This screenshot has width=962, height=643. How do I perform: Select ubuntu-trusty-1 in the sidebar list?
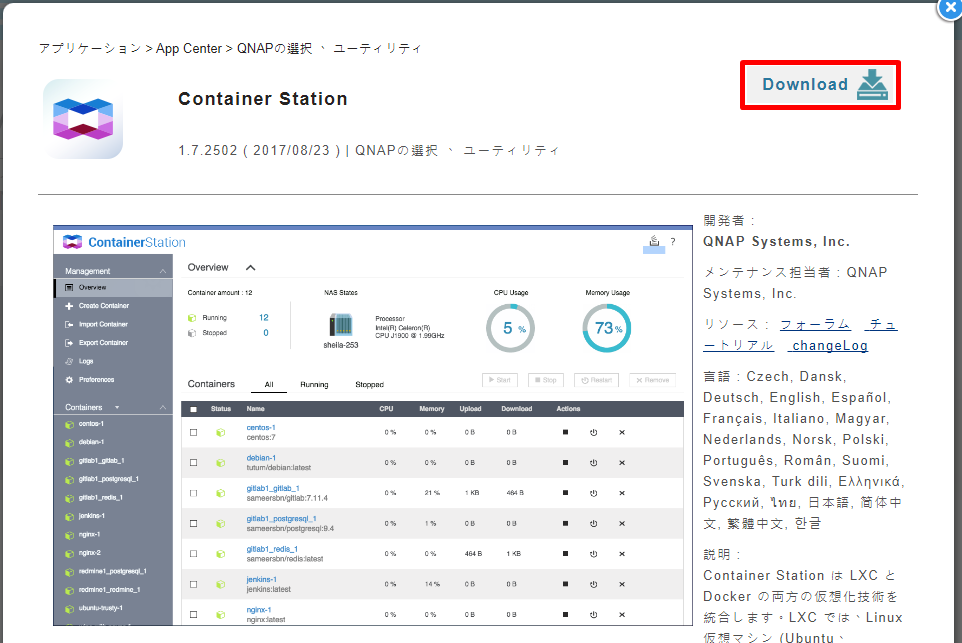(x=101, y=608)
